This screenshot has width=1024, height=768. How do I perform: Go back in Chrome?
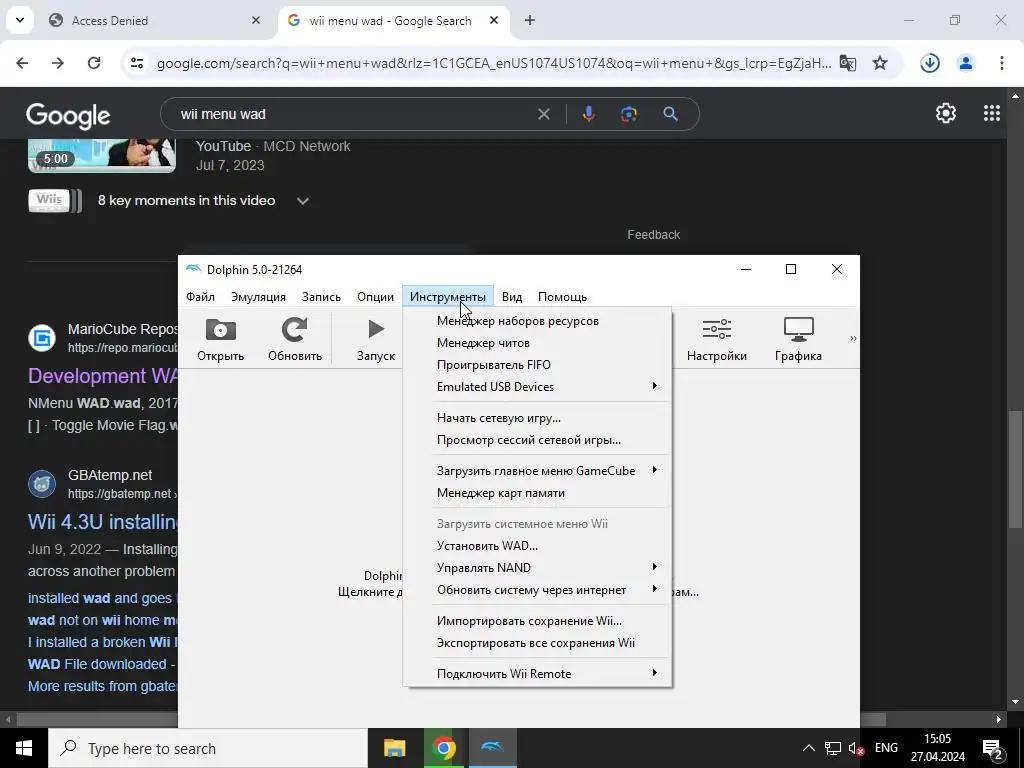click(22, 63)
